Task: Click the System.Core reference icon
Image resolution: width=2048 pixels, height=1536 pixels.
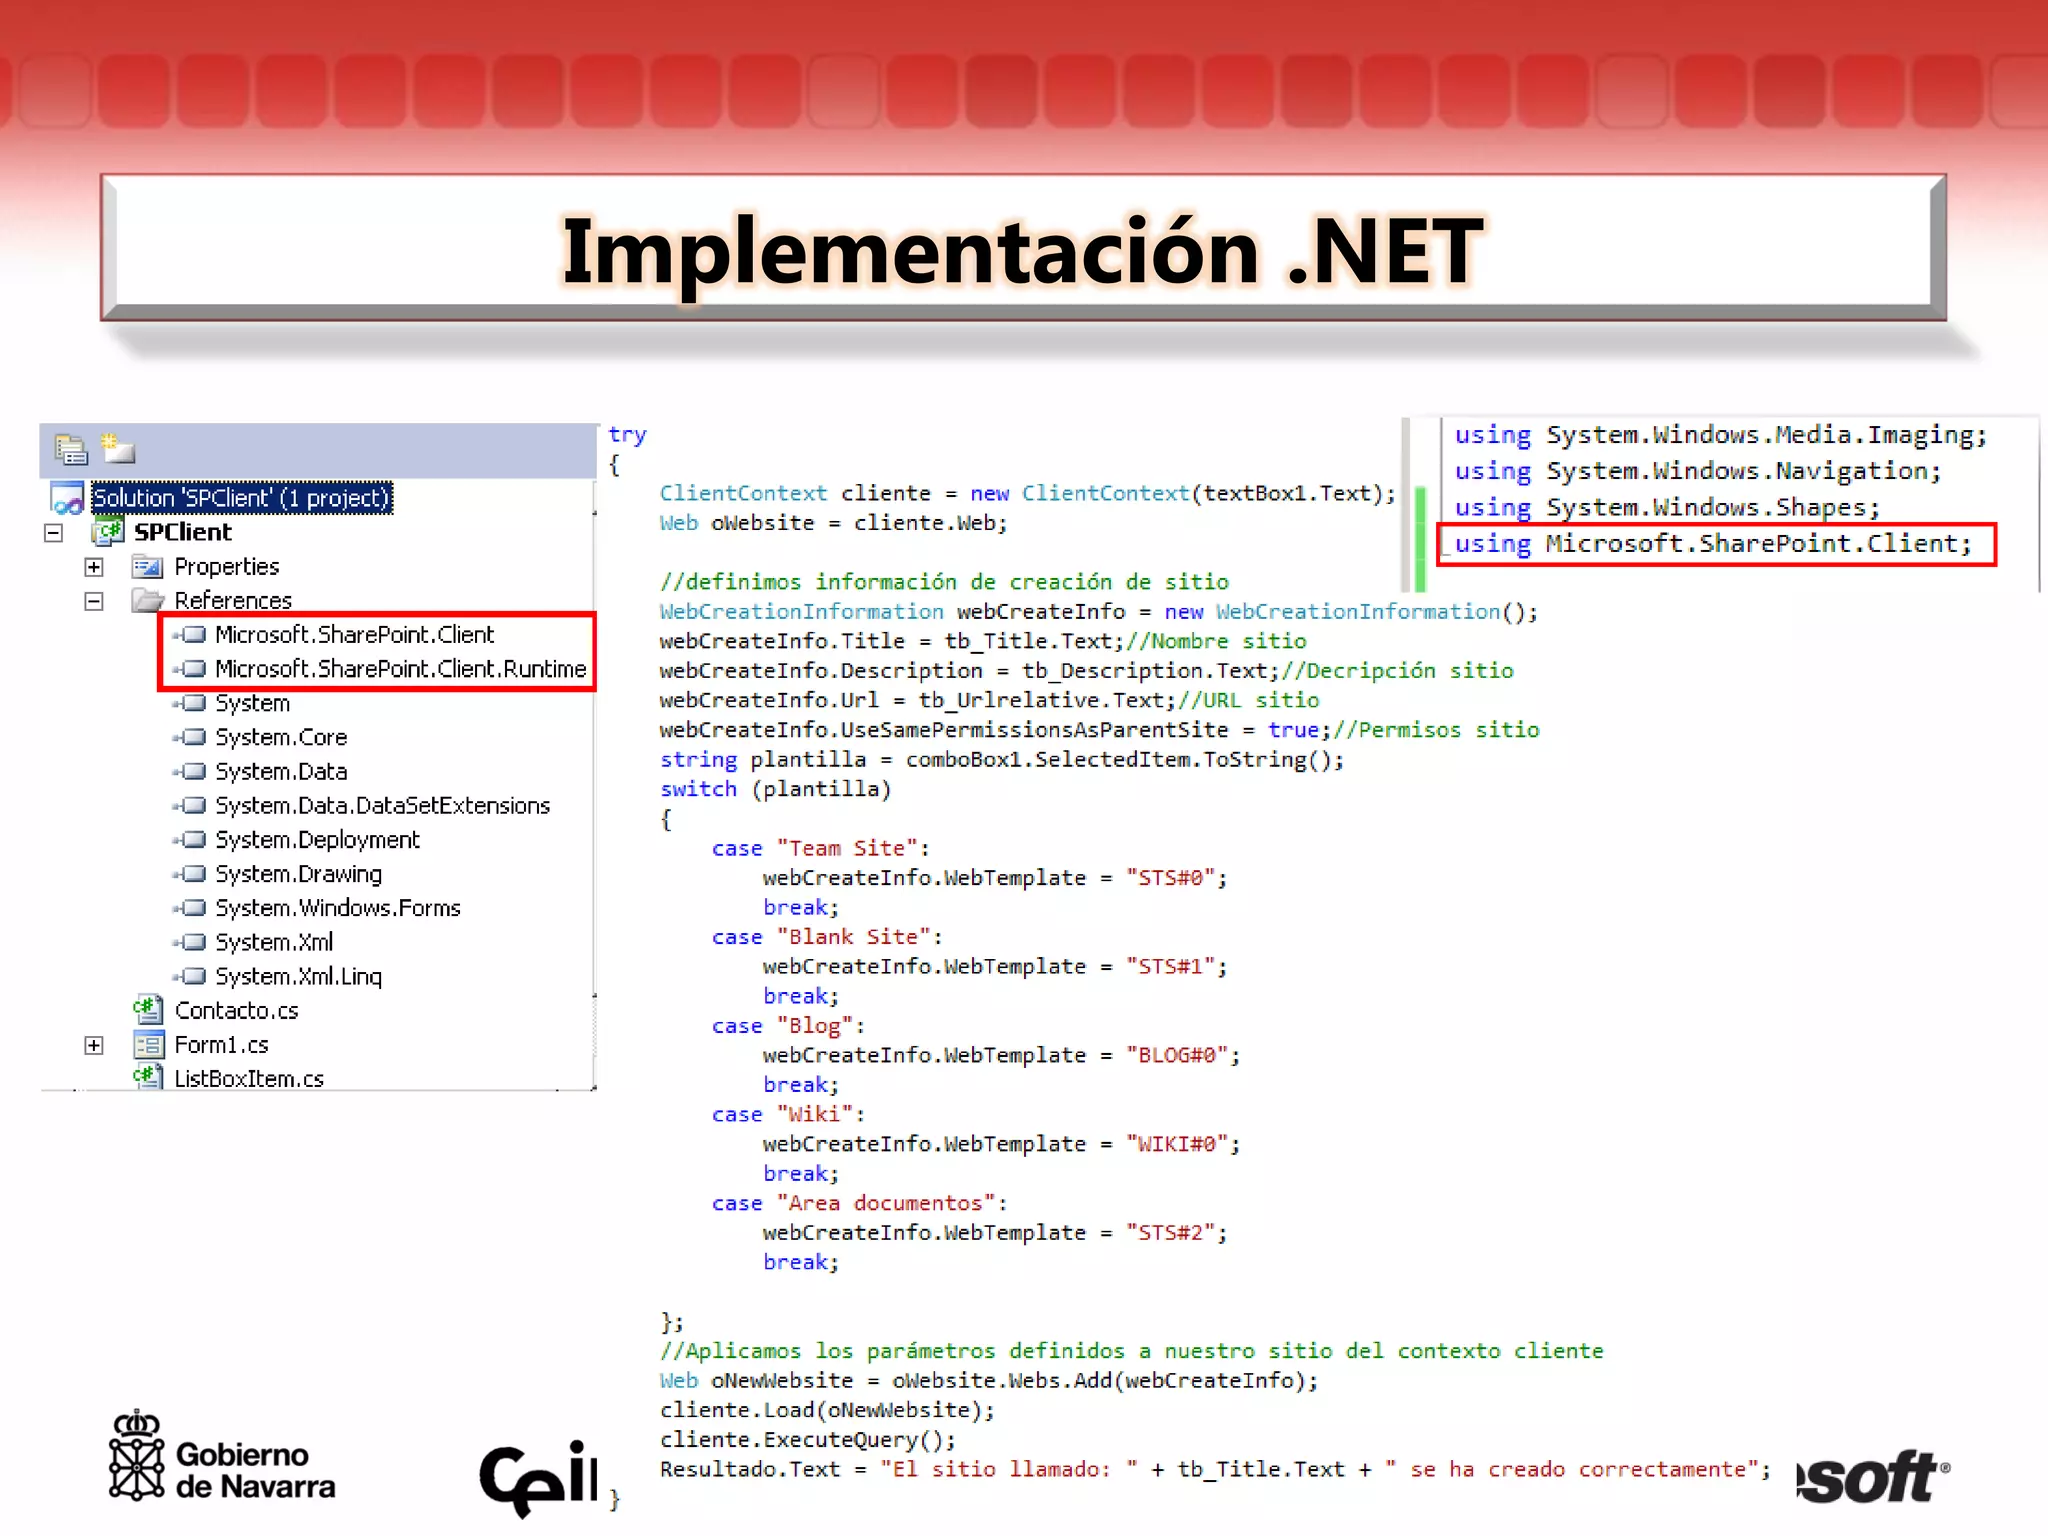Action: point(190,737)
